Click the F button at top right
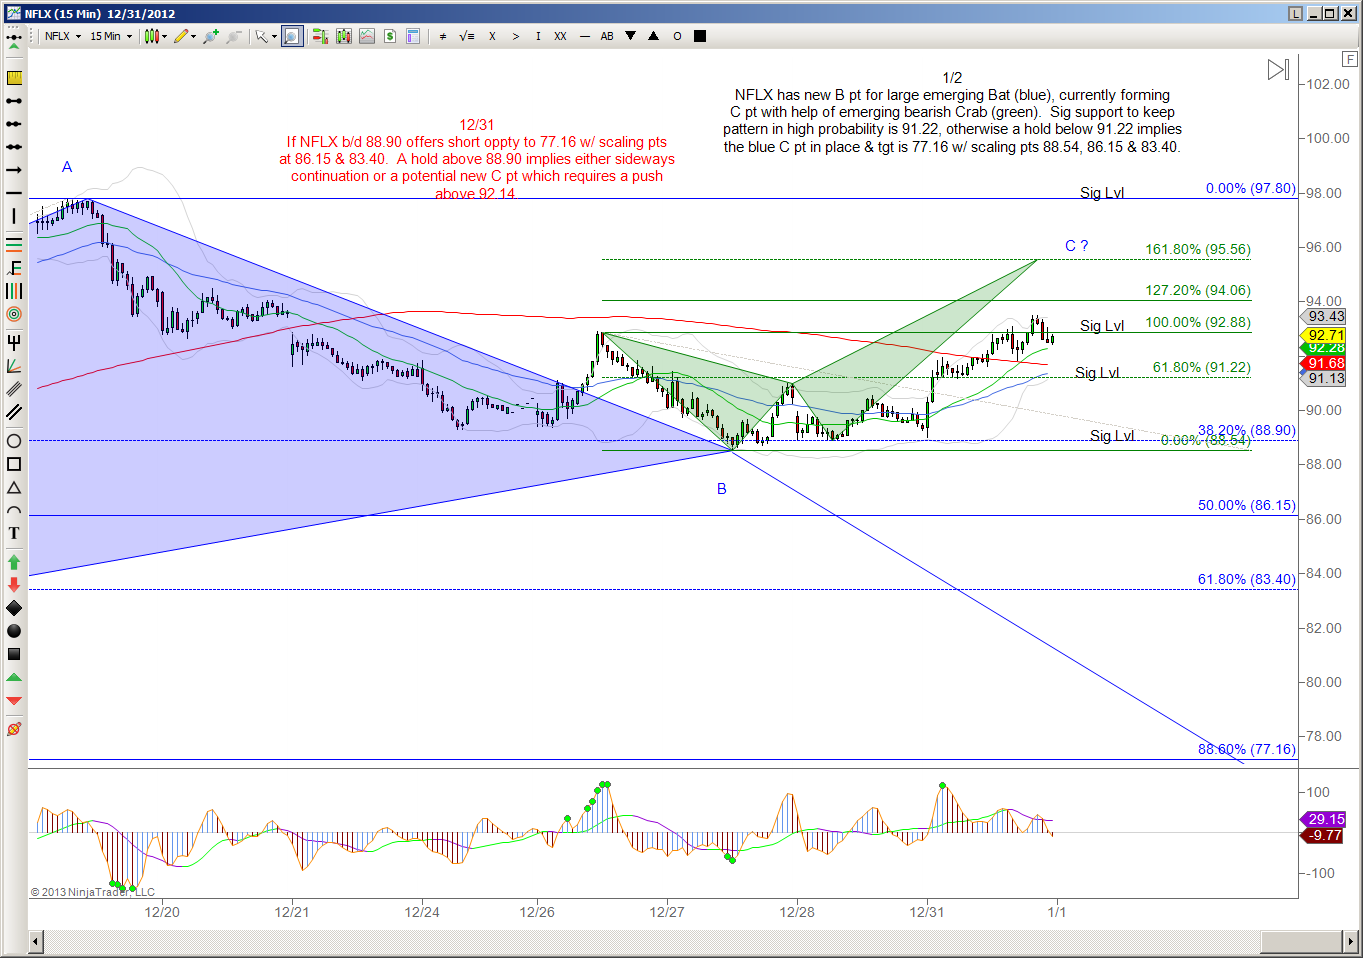Image resolution: width=1363 pixels, height=958 pixels. coord(1349,59)
